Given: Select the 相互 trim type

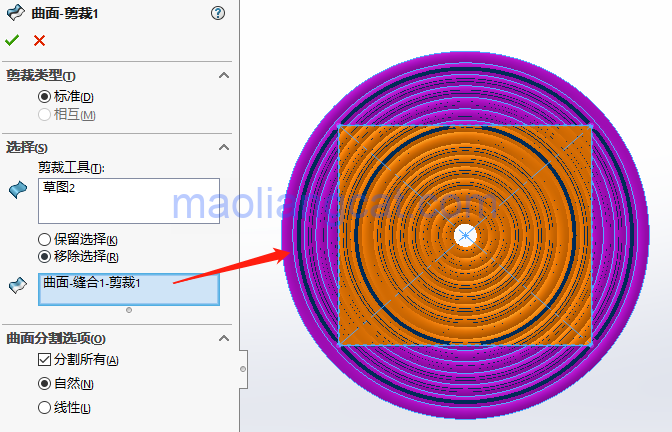Looking at the screenshot, I should tap(44, 114).
